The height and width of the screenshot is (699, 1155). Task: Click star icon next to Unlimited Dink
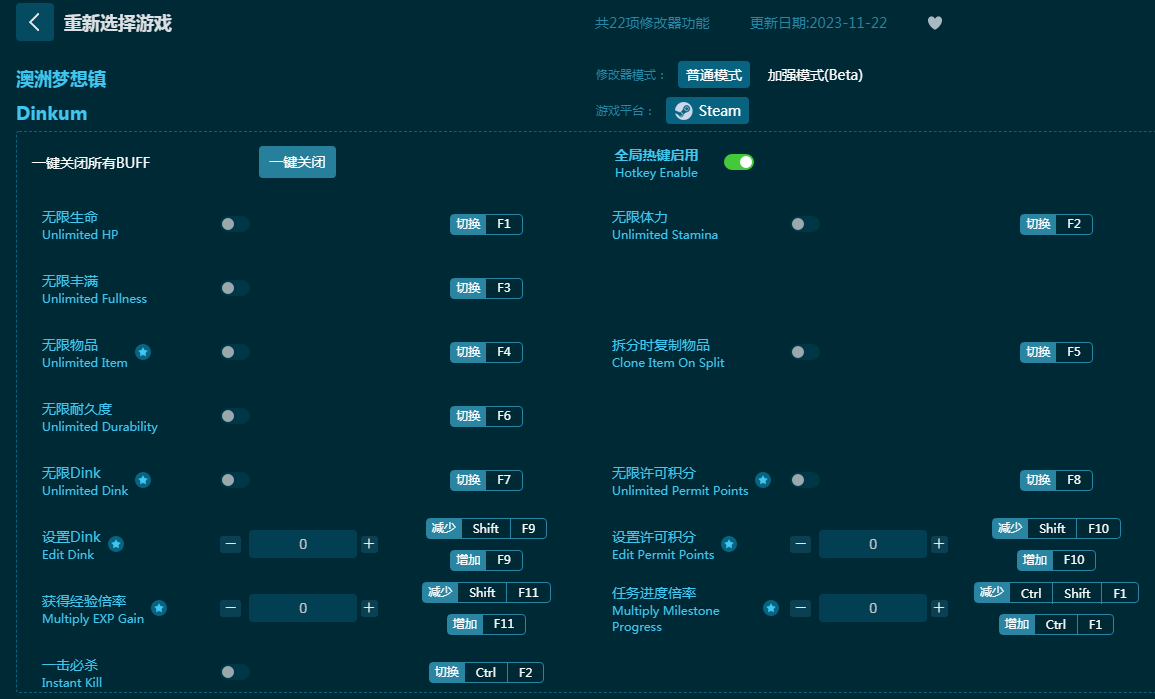click(x=143, y=480)
